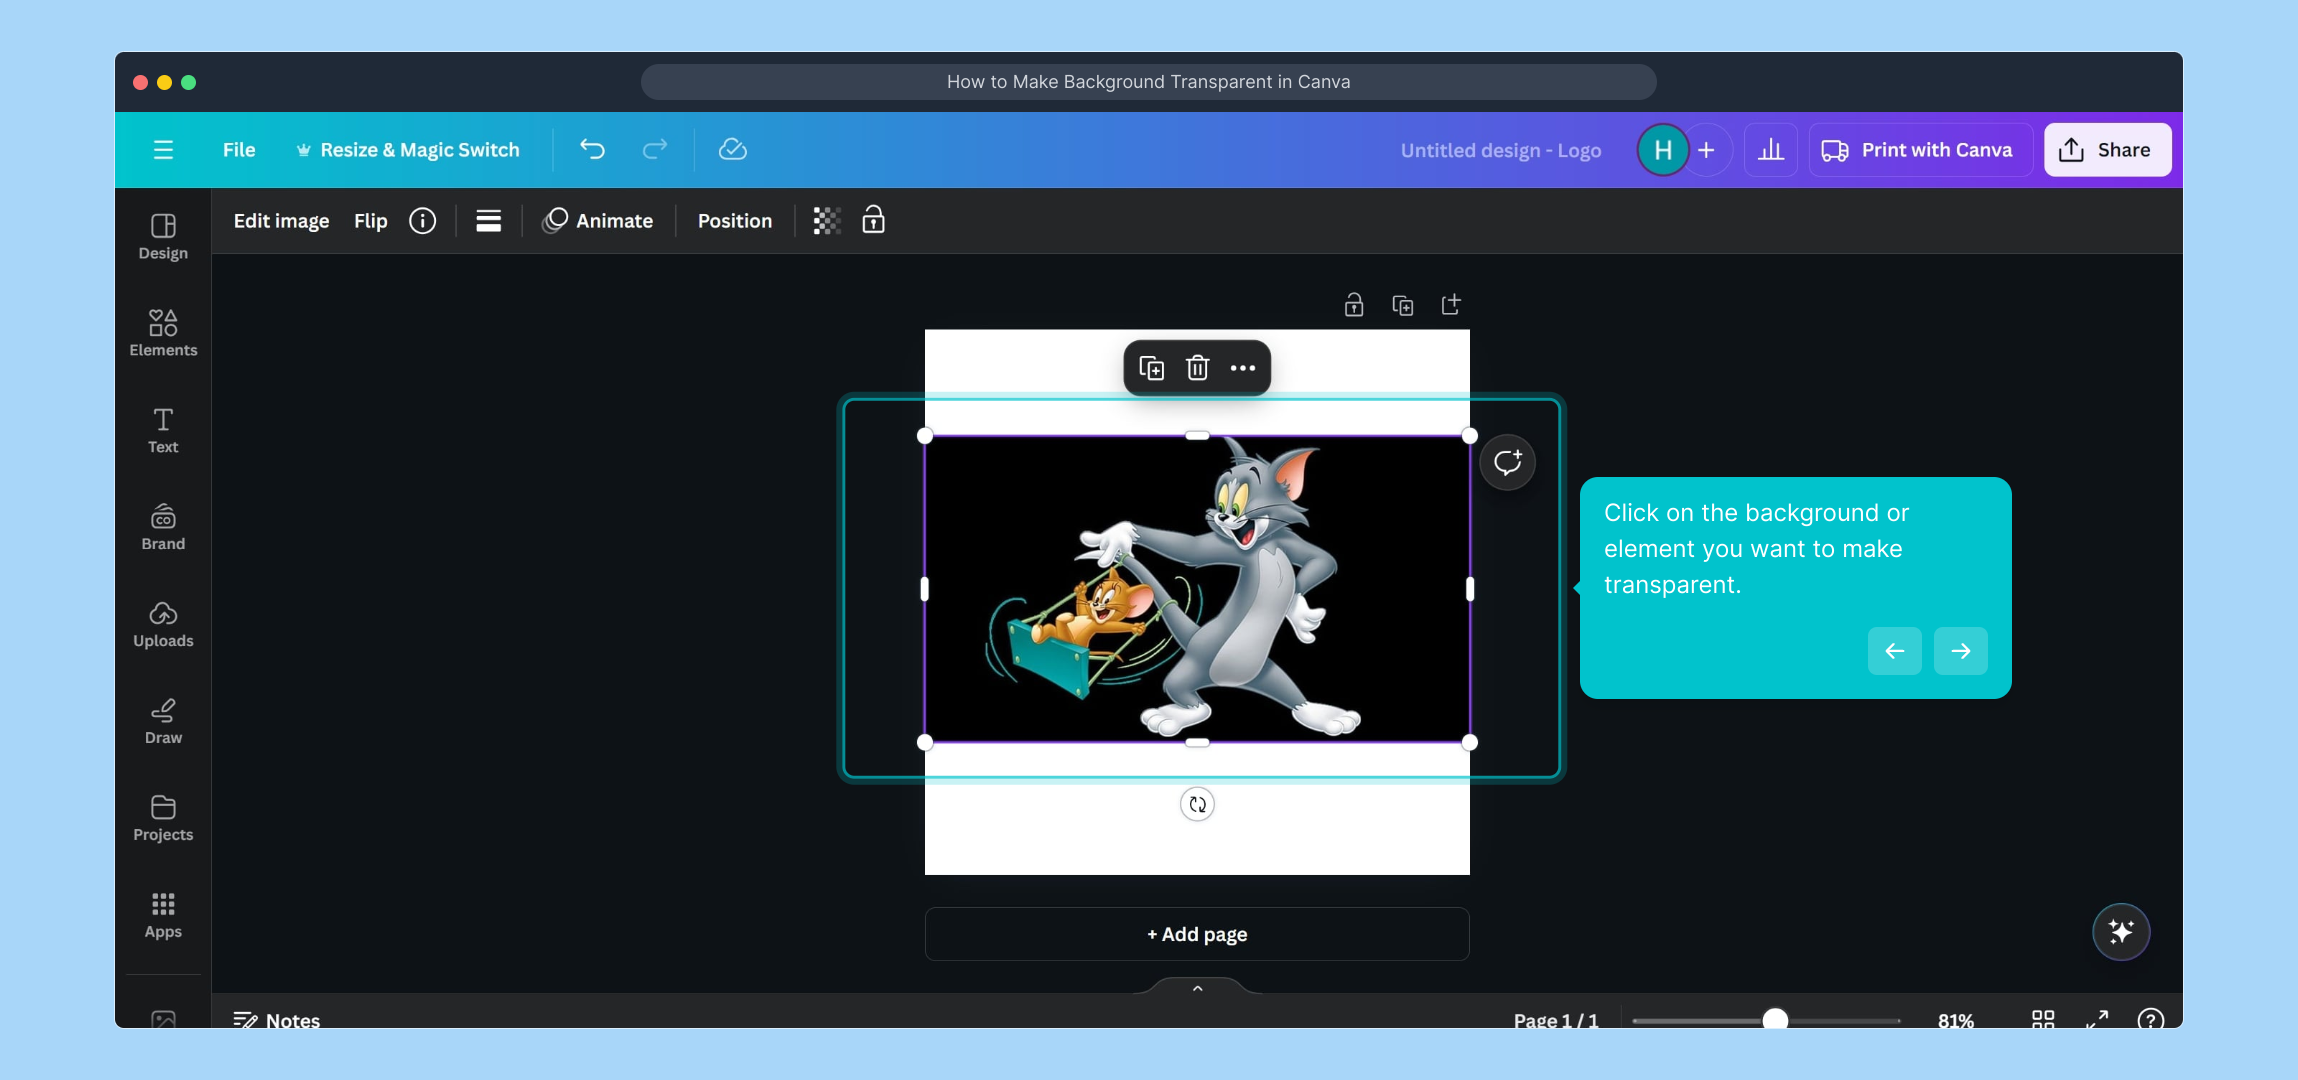Viewport: 2298px width, 1080px height.
Task: Click the zoom slider handle
Action: [x=1774, y=1019]
